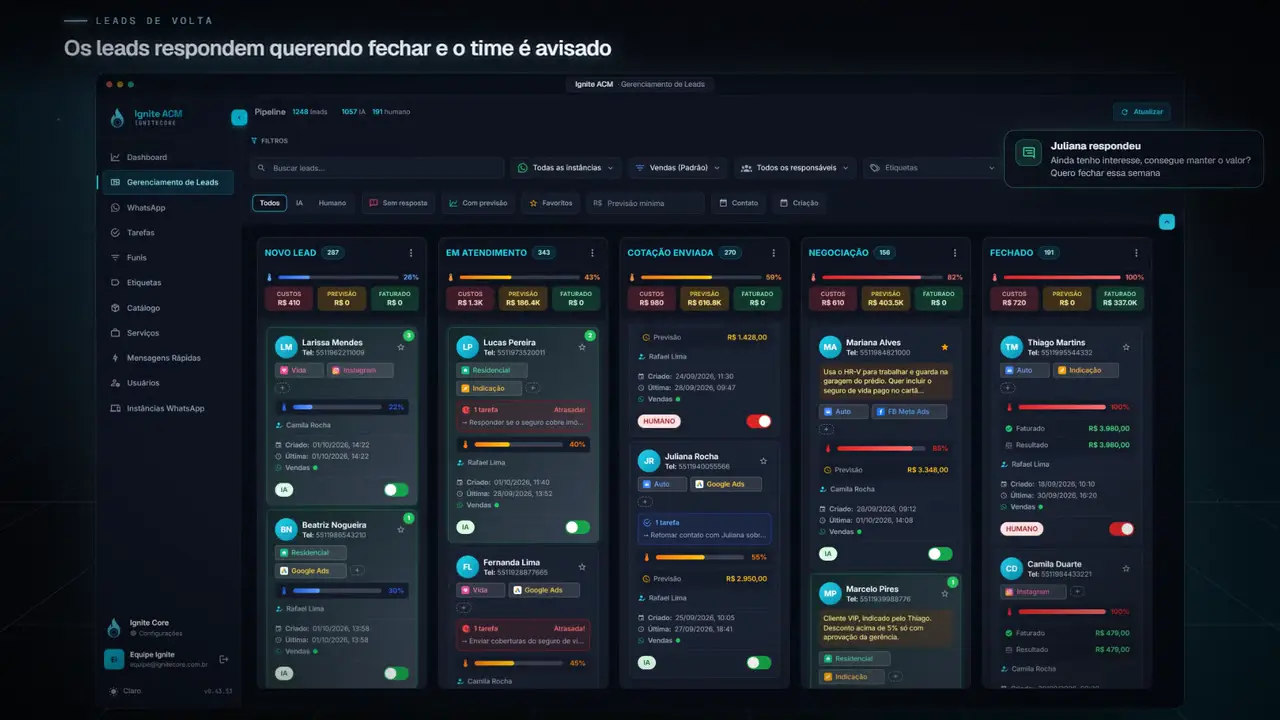This screenshot has width=1280, height=720.
Task: Click the Buscar leads search field
Action: tap(378, 168)
